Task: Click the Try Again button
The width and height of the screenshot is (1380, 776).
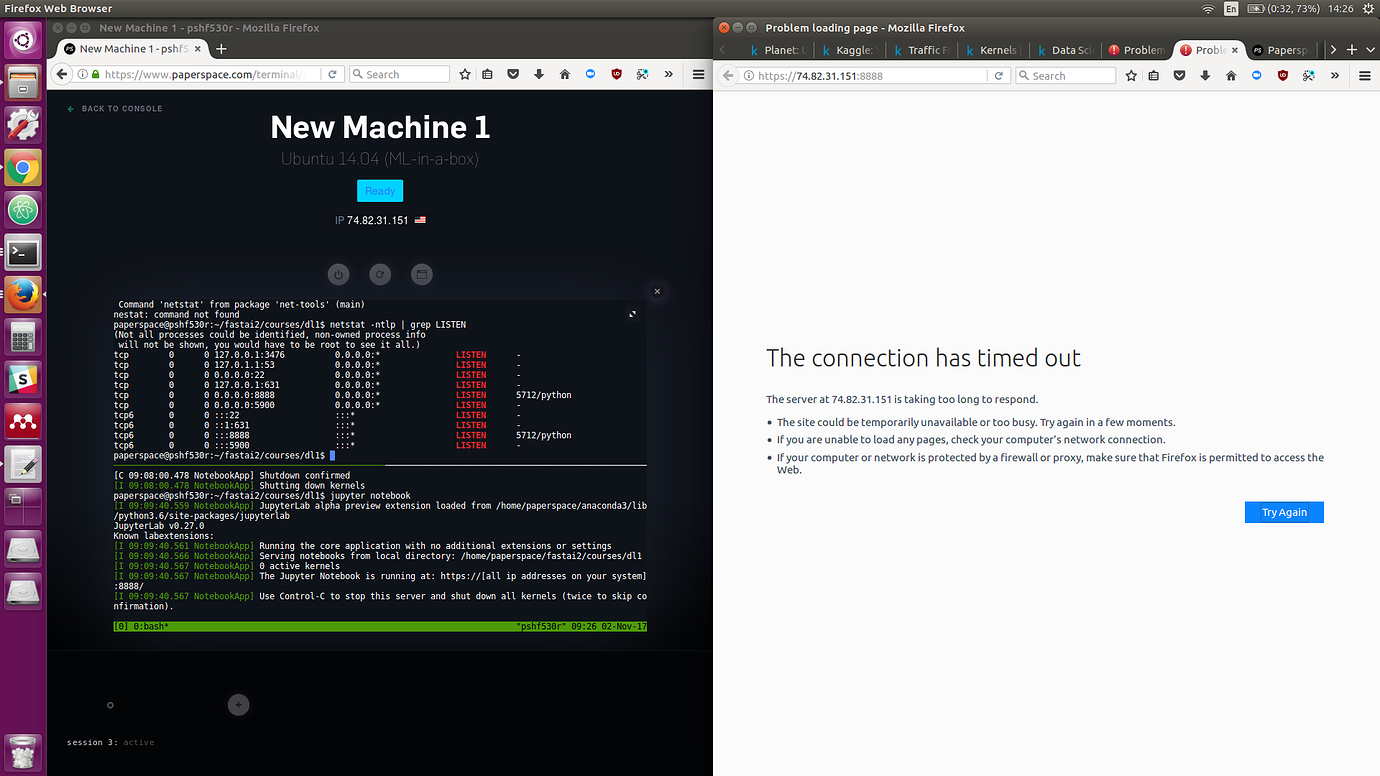Action: point(1284,511)
